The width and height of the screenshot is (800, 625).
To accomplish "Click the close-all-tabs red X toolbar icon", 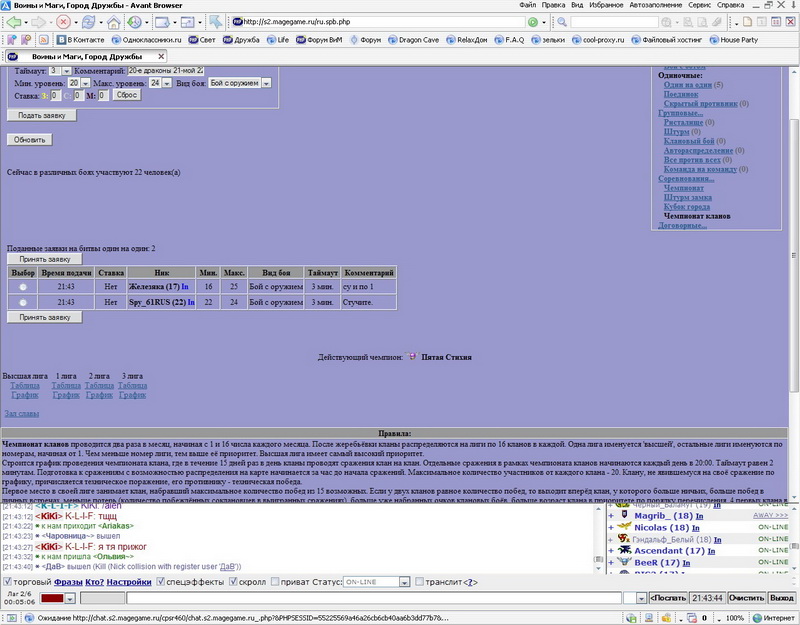I will click(x=790, y=22).
